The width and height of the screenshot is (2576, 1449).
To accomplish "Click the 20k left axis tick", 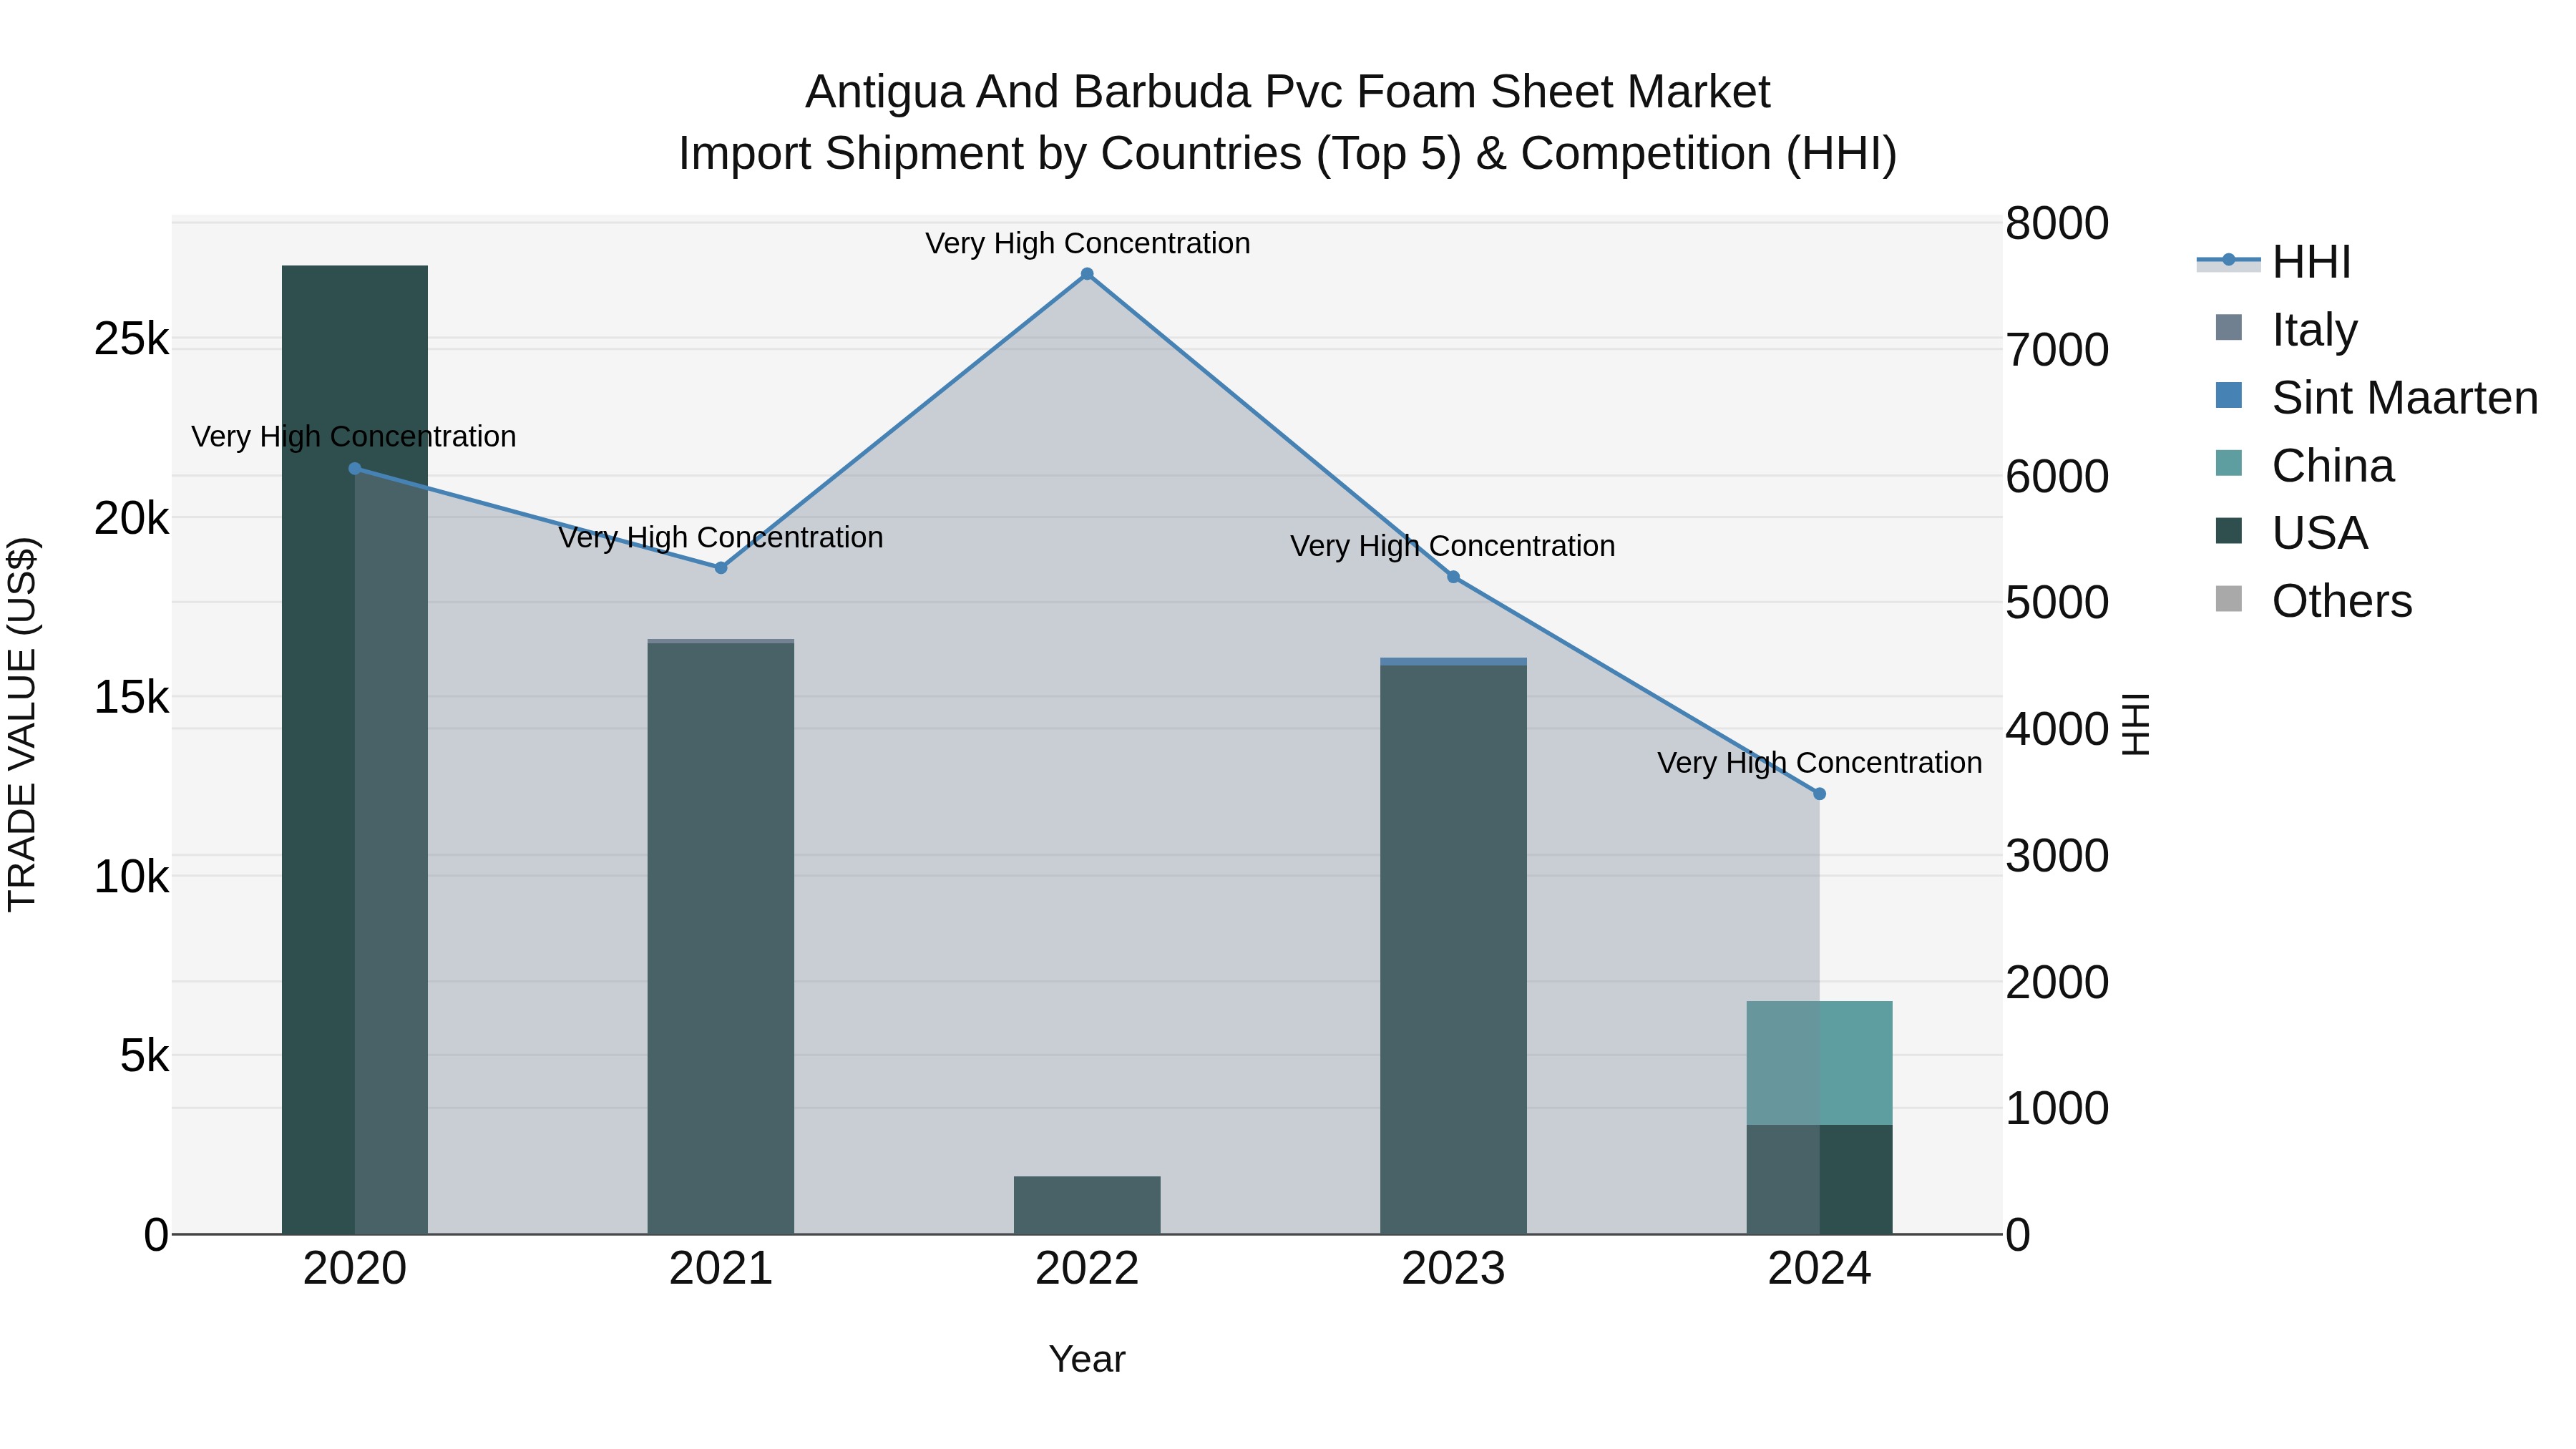I will (132, 519).
